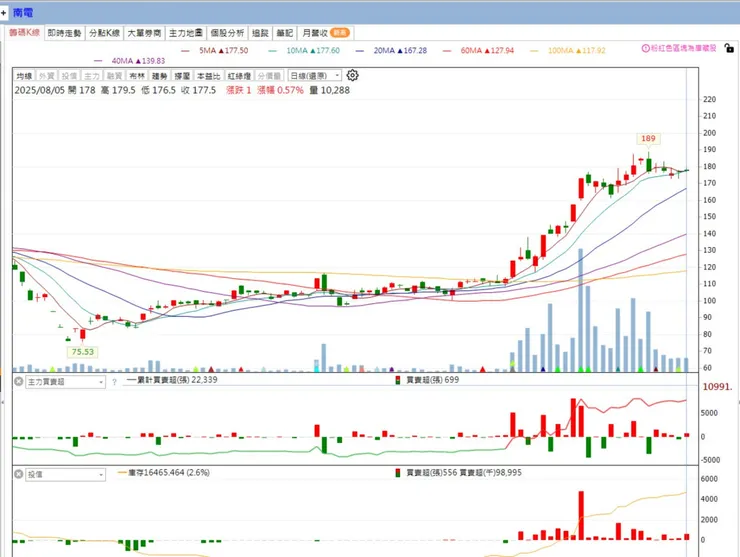Image resolution: width=740 pixels, height=557 pixels.
Task: Click the 20MA legend line swatch
Action: pos(360,51)
